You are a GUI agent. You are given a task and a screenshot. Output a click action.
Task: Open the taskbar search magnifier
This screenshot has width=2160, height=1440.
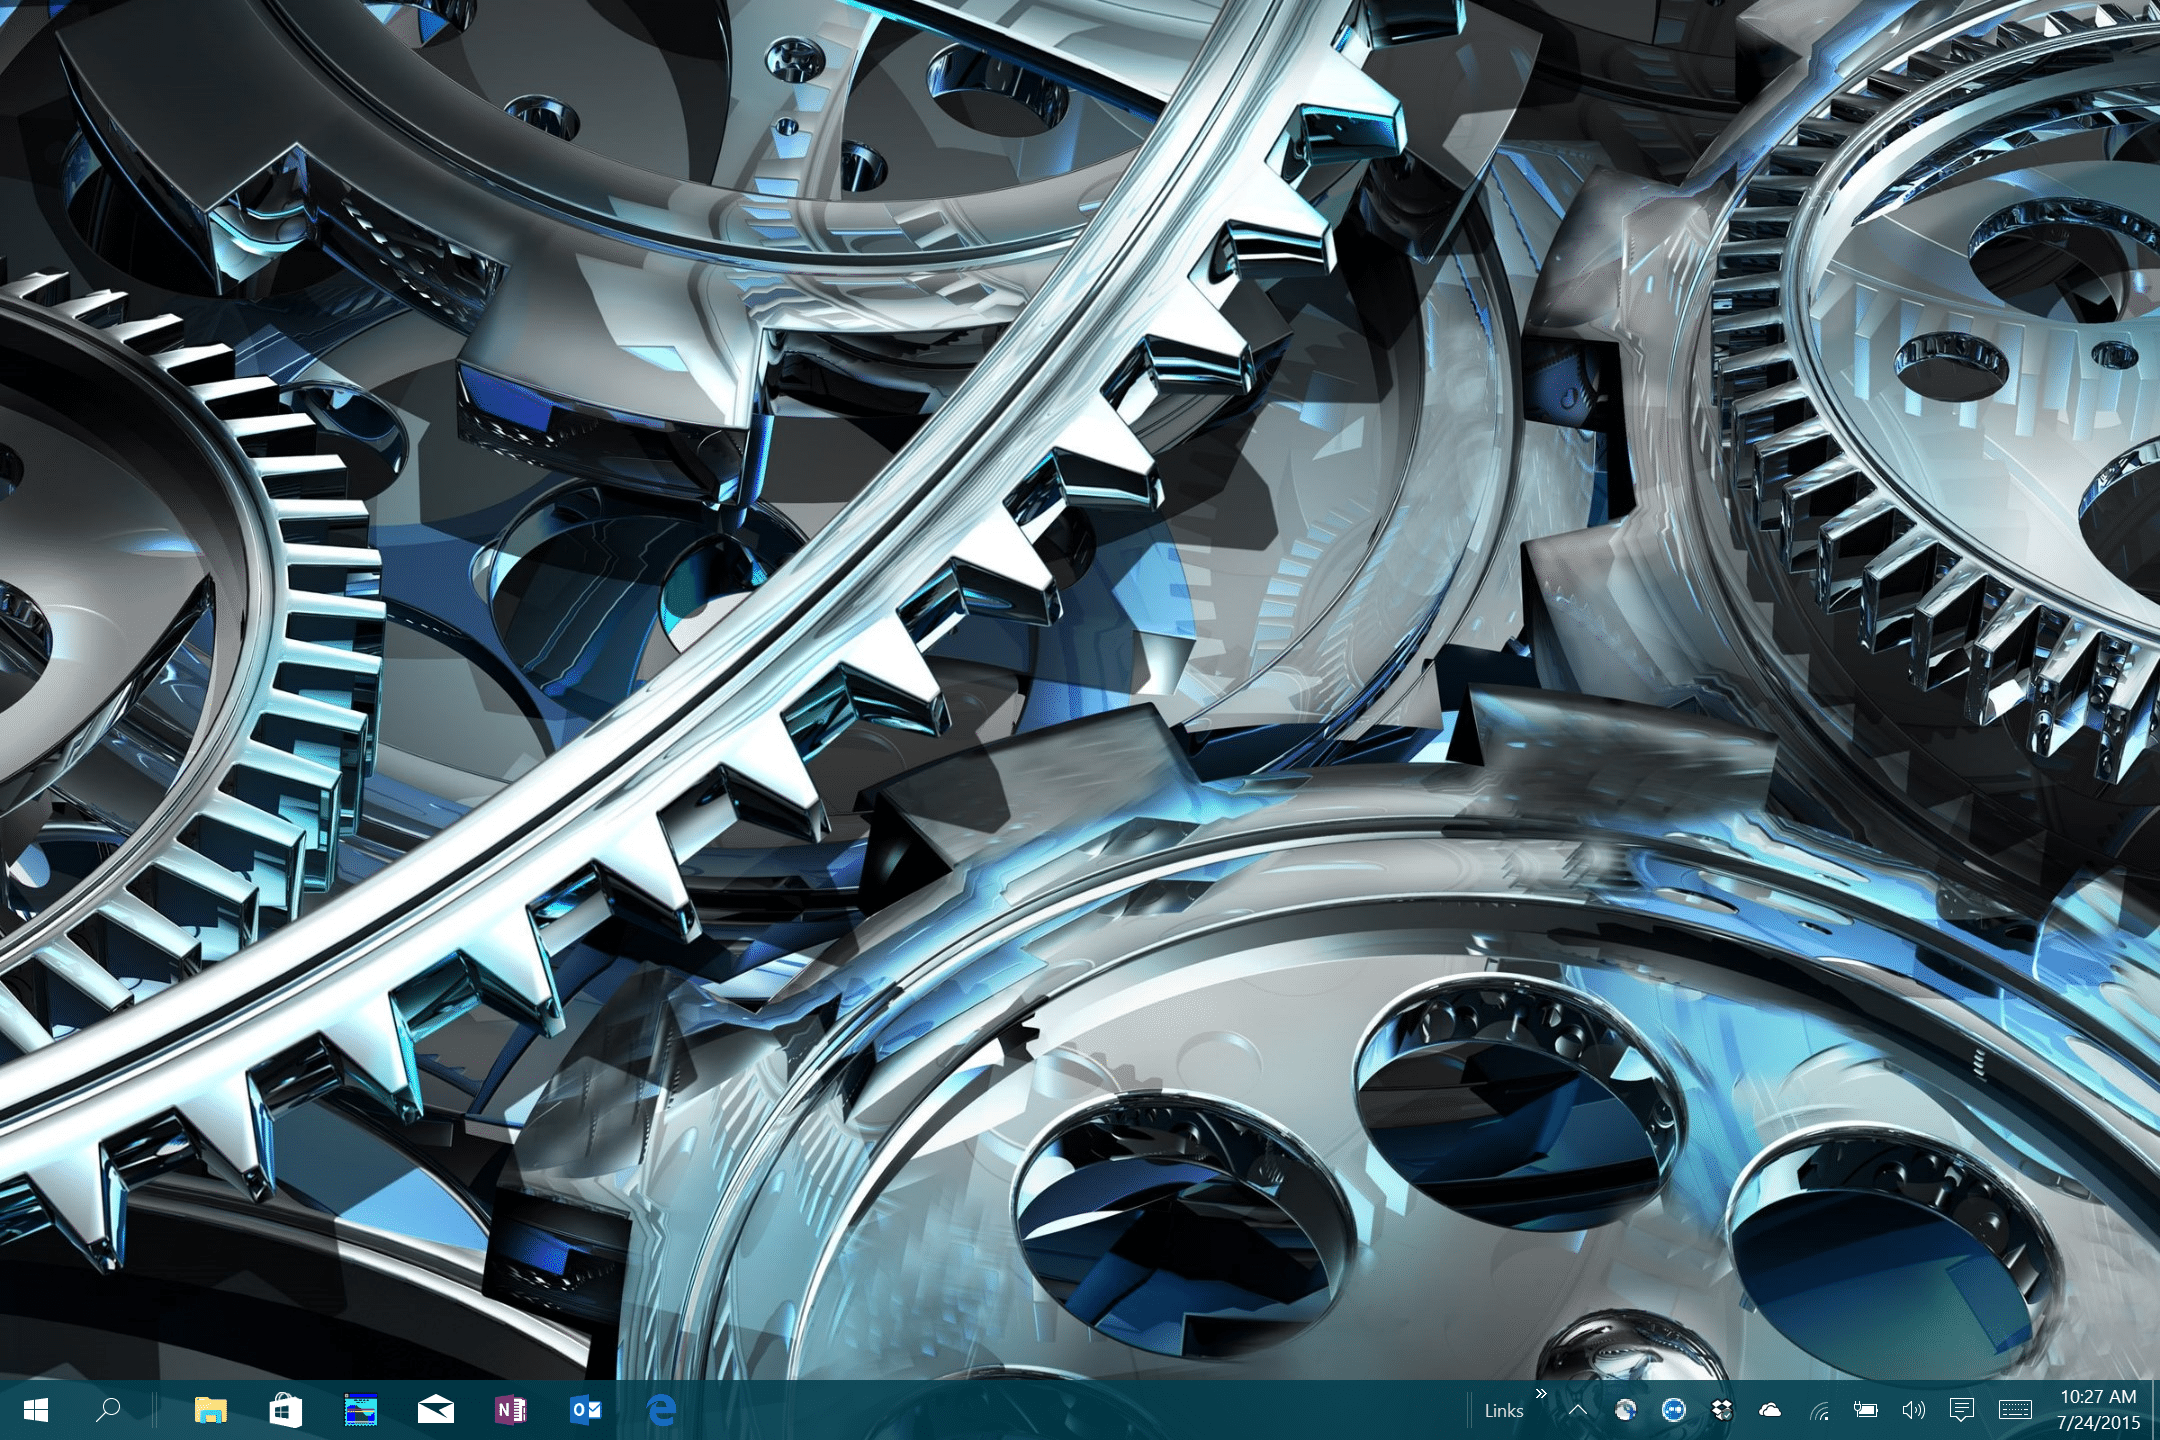[x=108, y=1410]
